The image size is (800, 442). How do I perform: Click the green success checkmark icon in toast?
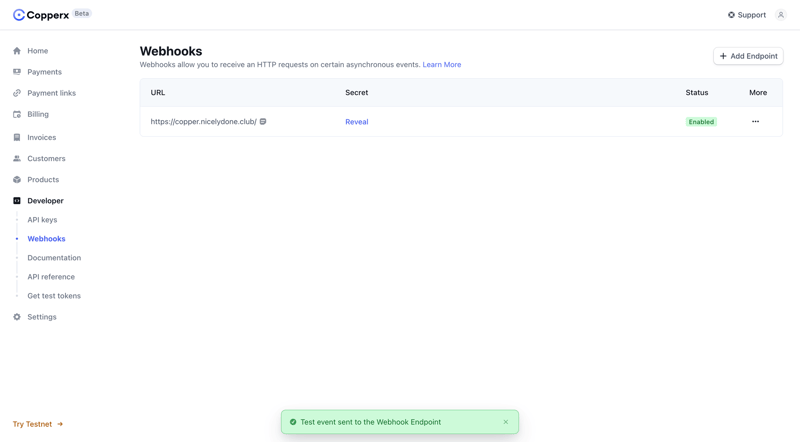point(293,422)
